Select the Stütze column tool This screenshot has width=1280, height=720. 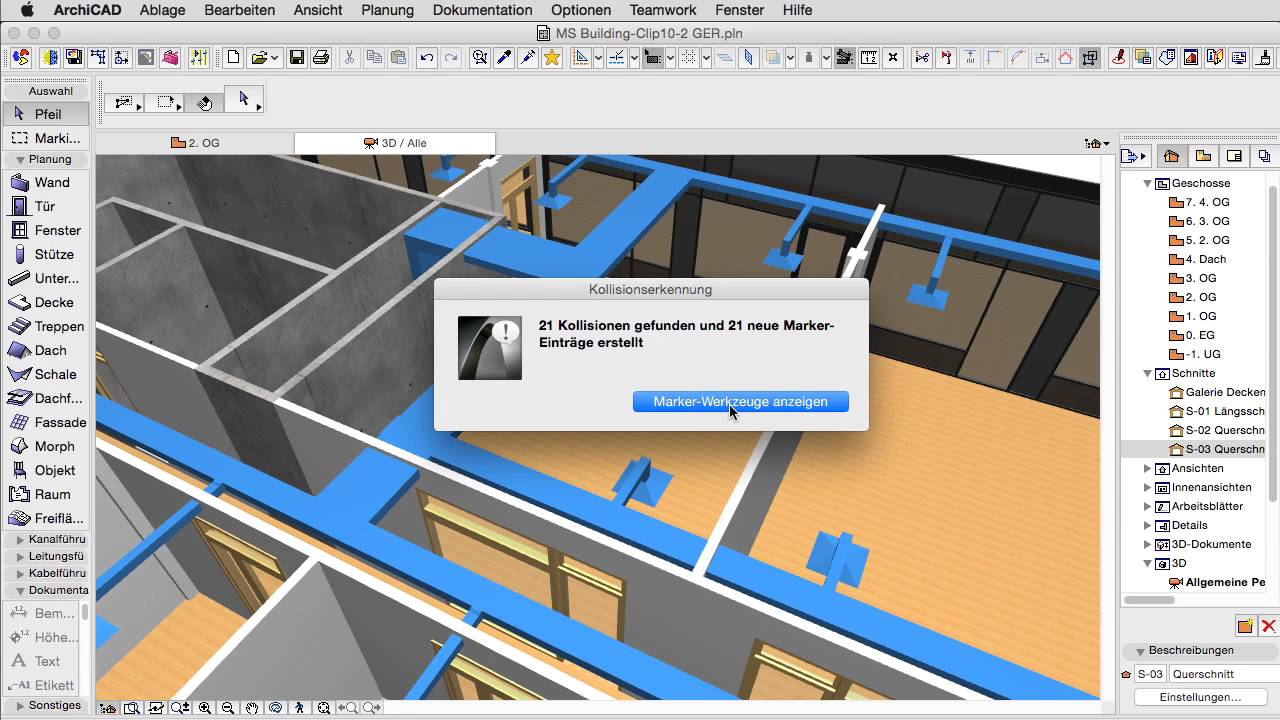tap(46, 254)
